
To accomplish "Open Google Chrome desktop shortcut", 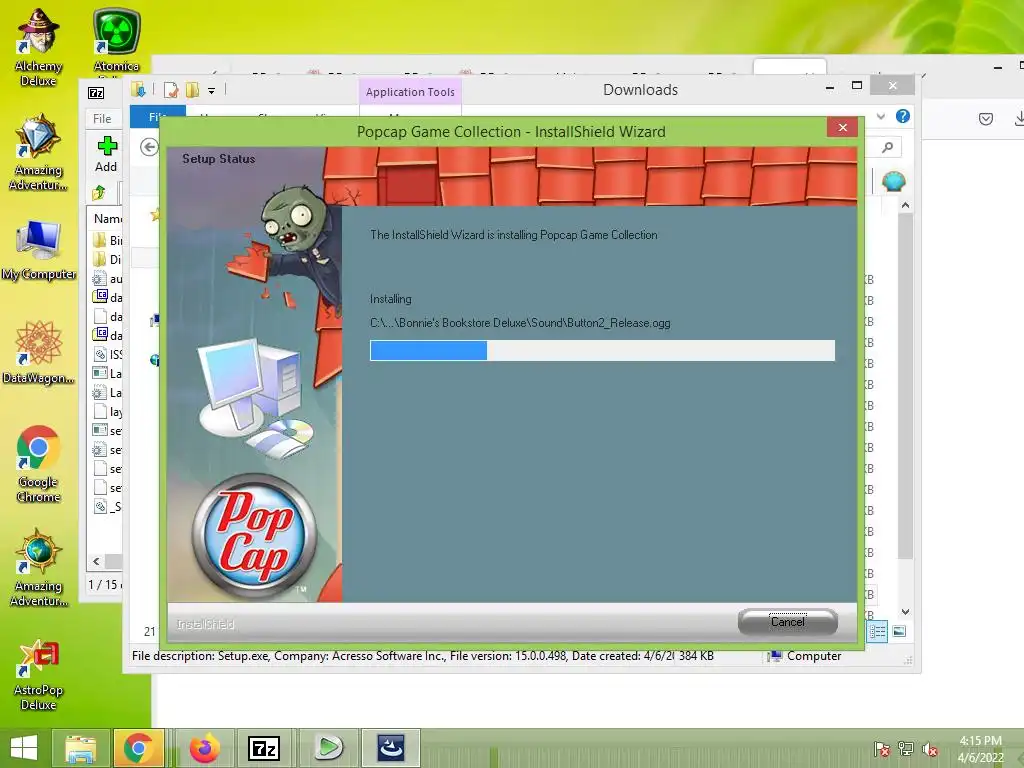I will [38, 464].
